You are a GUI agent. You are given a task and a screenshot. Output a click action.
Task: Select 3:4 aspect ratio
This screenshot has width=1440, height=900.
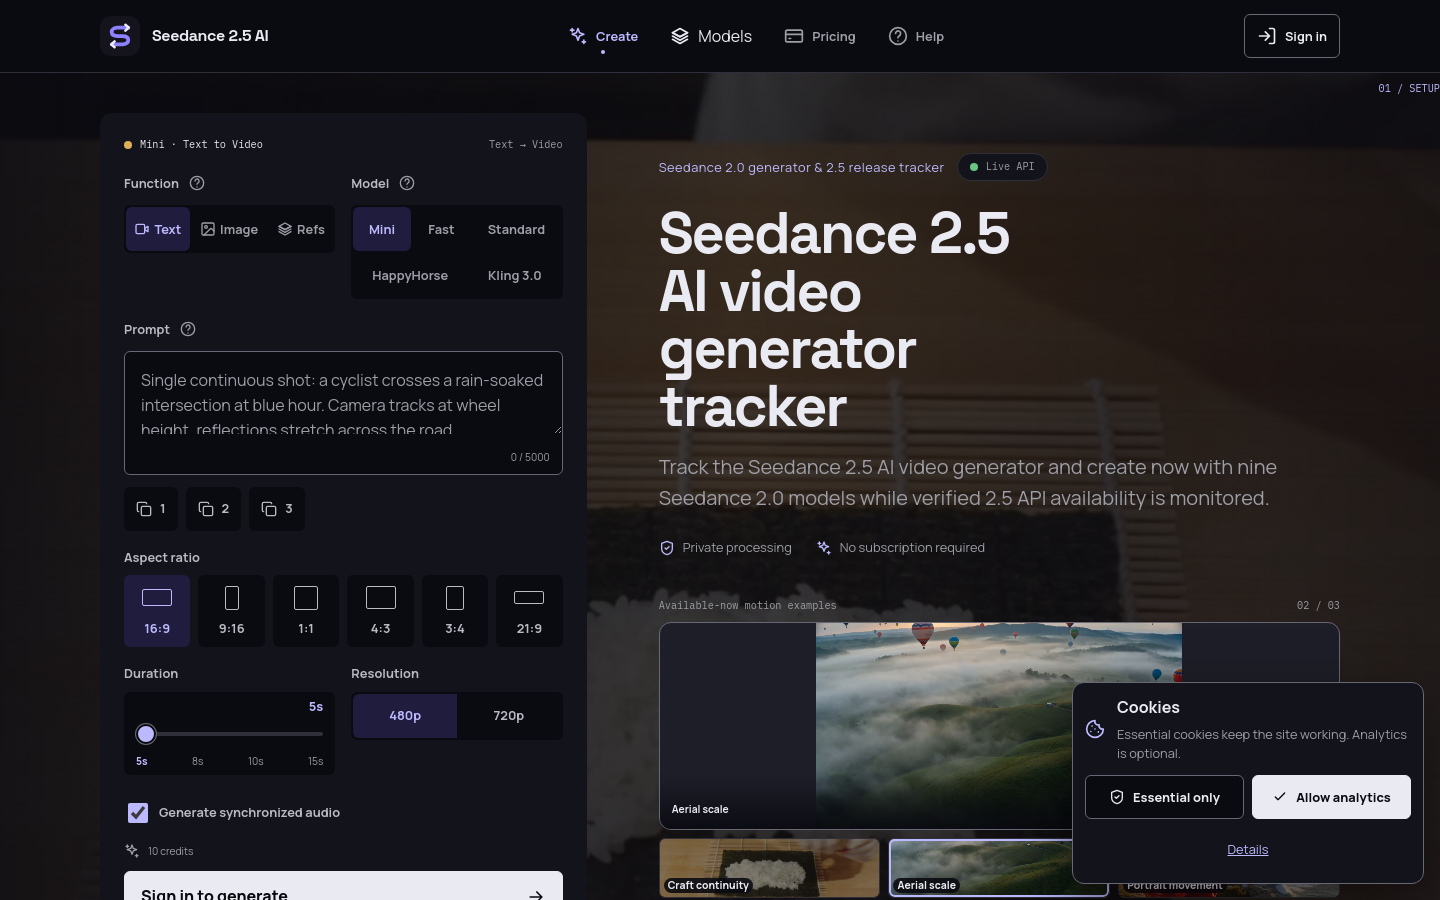coord(455,611)
